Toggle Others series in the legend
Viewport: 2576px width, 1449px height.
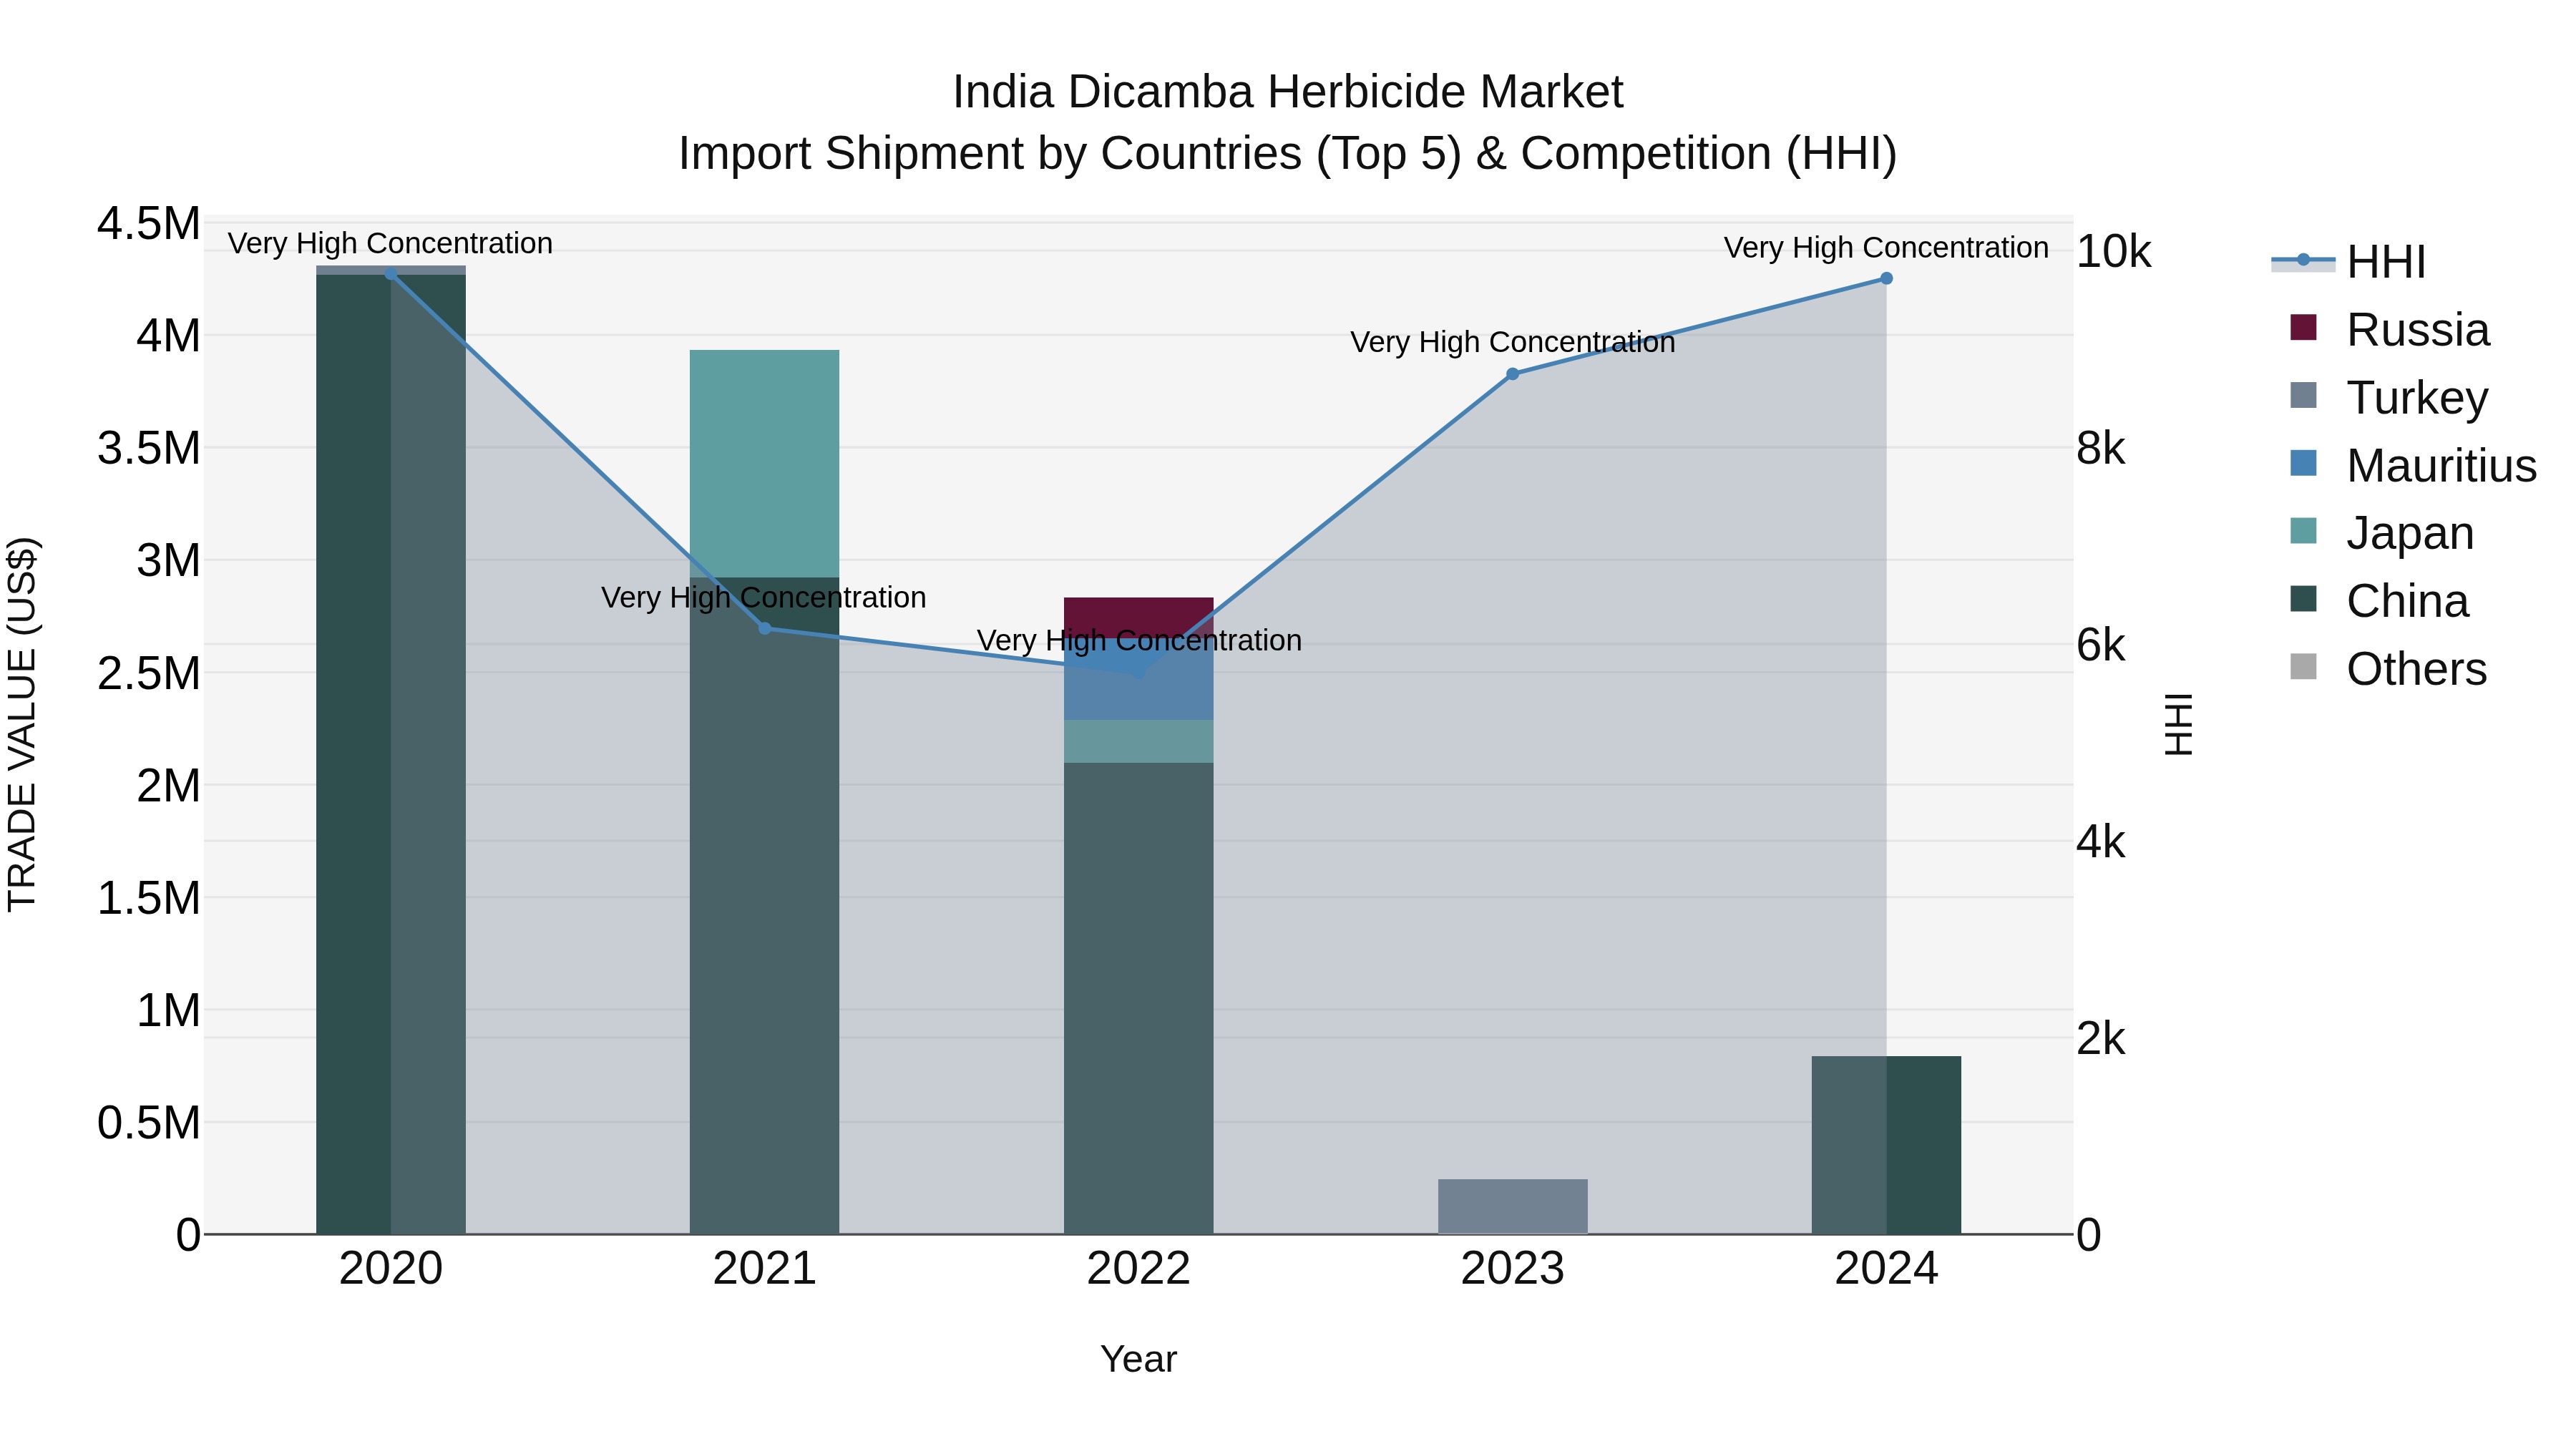[x=2388, y=669]
